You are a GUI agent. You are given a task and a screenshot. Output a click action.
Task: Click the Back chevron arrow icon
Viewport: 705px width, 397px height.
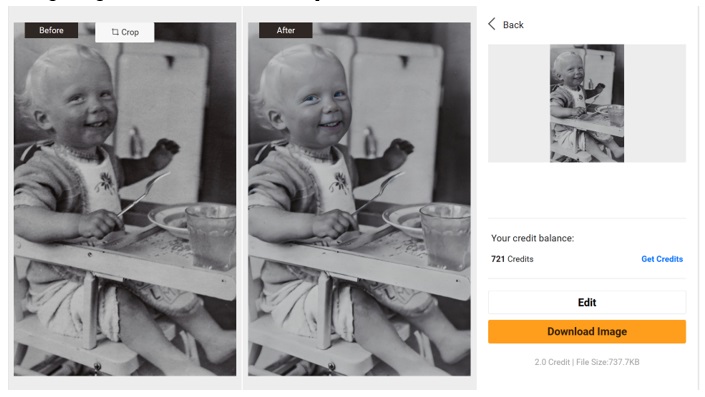pos(492,24)
